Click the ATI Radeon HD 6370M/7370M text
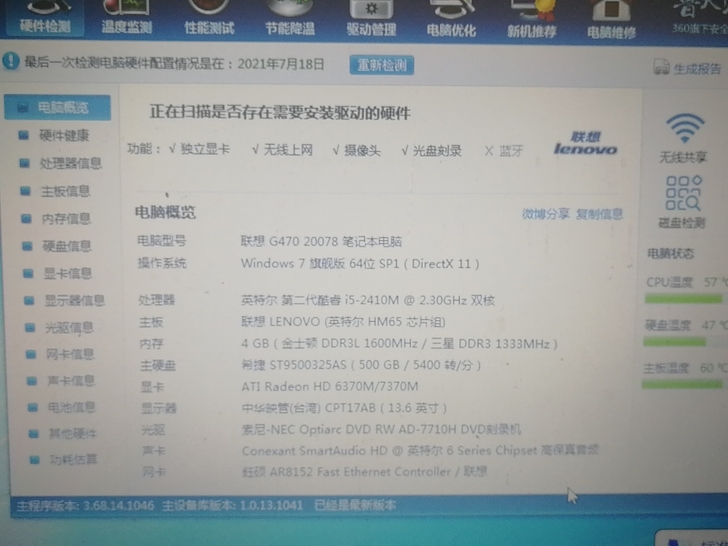 coord(330,386)
